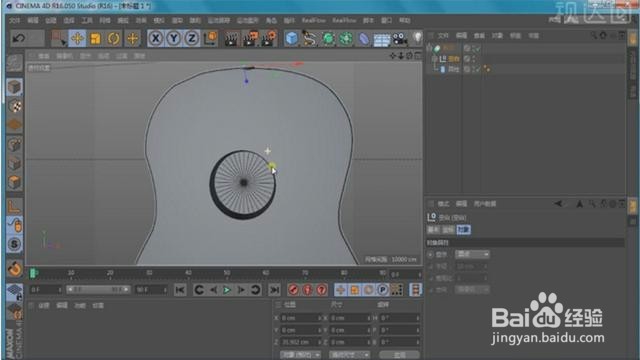Viewport: 640px width, 360px height.
Task: Click the Undo arrow icon
Action: point(19,38)
